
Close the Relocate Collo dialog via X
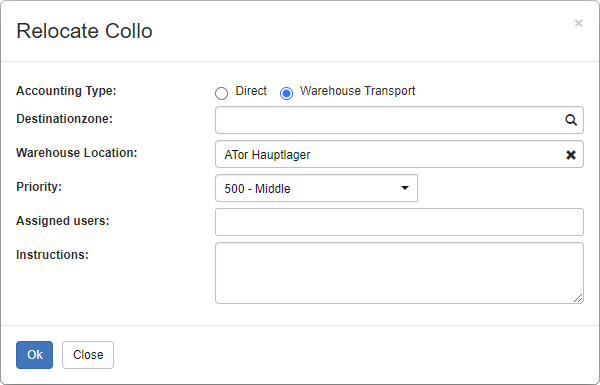tap(579, 23)
